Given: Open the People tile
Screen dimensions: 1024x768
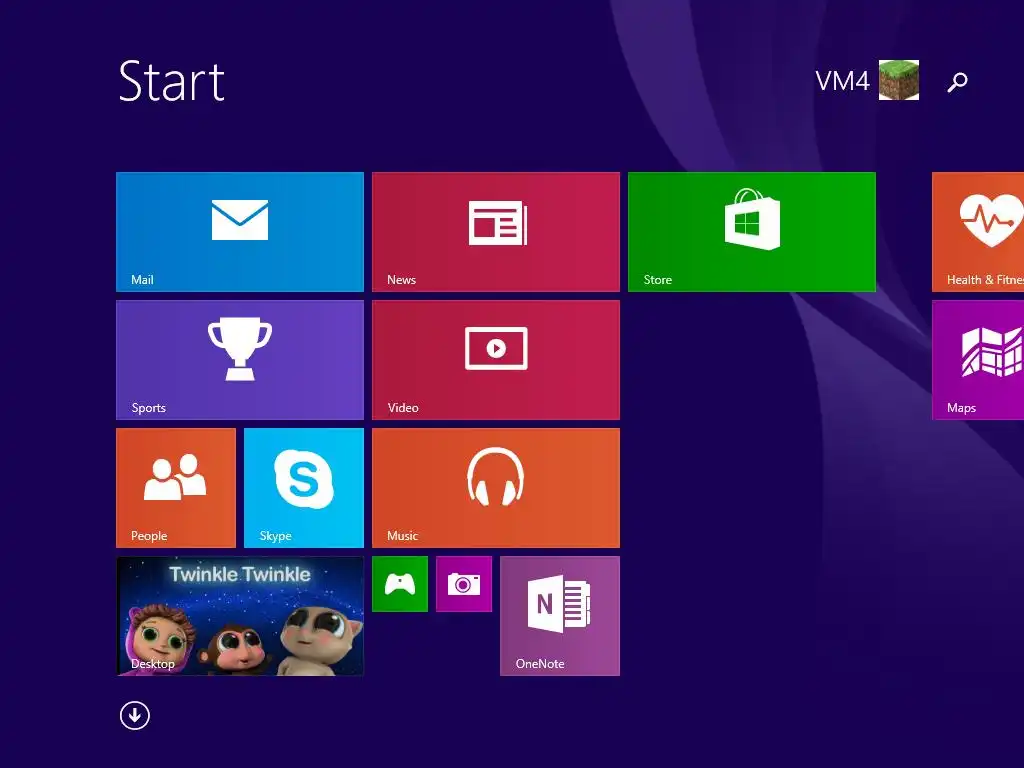Looking at the screenshot, I should click(176, 488).
